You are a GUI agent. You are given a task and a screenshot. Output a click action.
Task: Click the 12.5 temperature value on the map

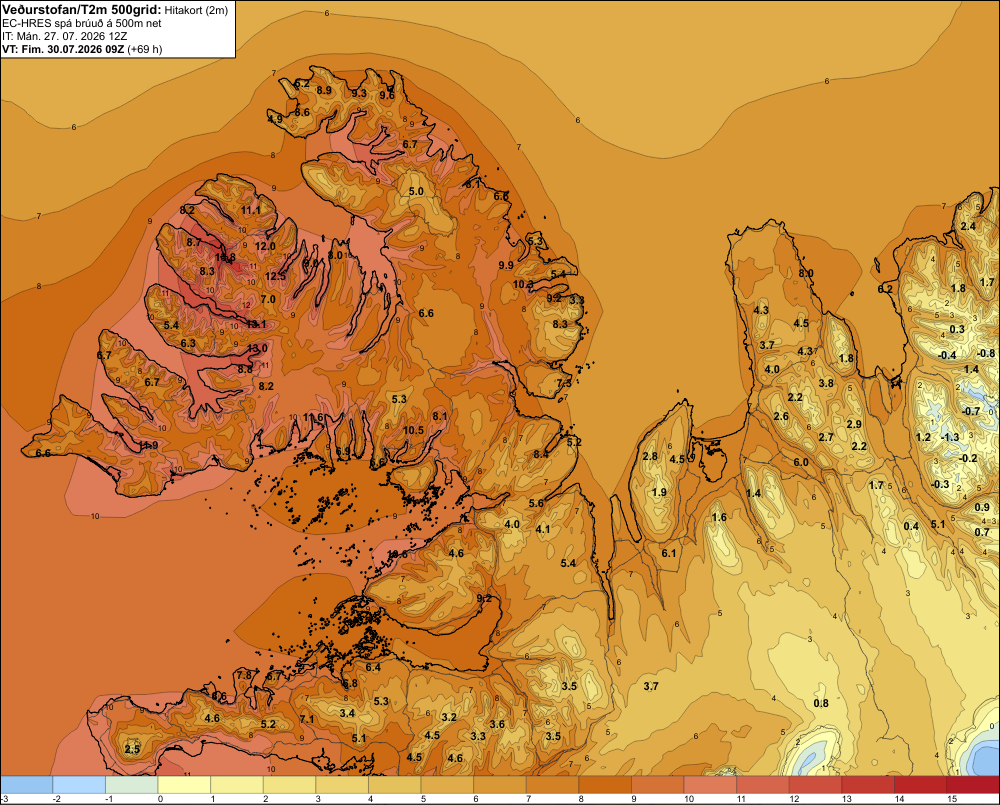click(276, 276)
